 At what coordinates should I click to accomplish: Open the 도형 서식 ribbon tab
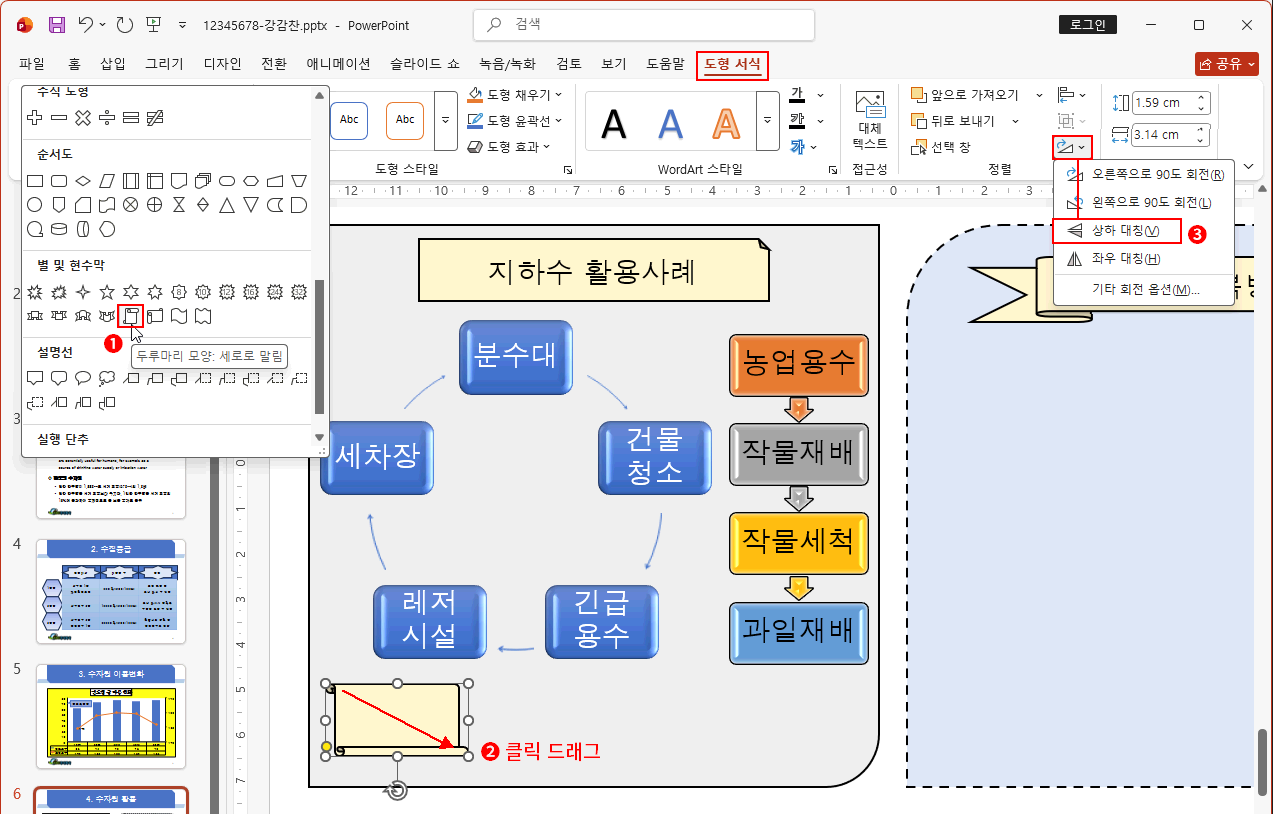pos(732,63)
